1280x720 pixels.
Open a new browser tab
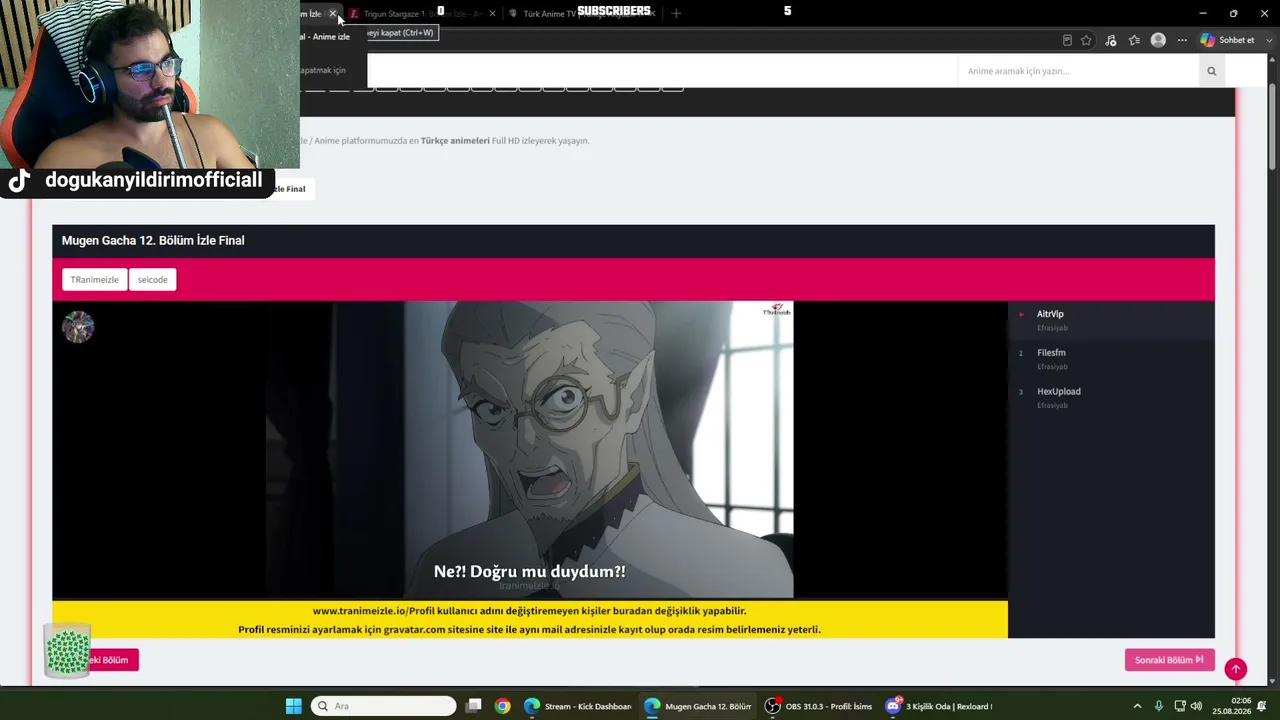(x=676, y=14)
